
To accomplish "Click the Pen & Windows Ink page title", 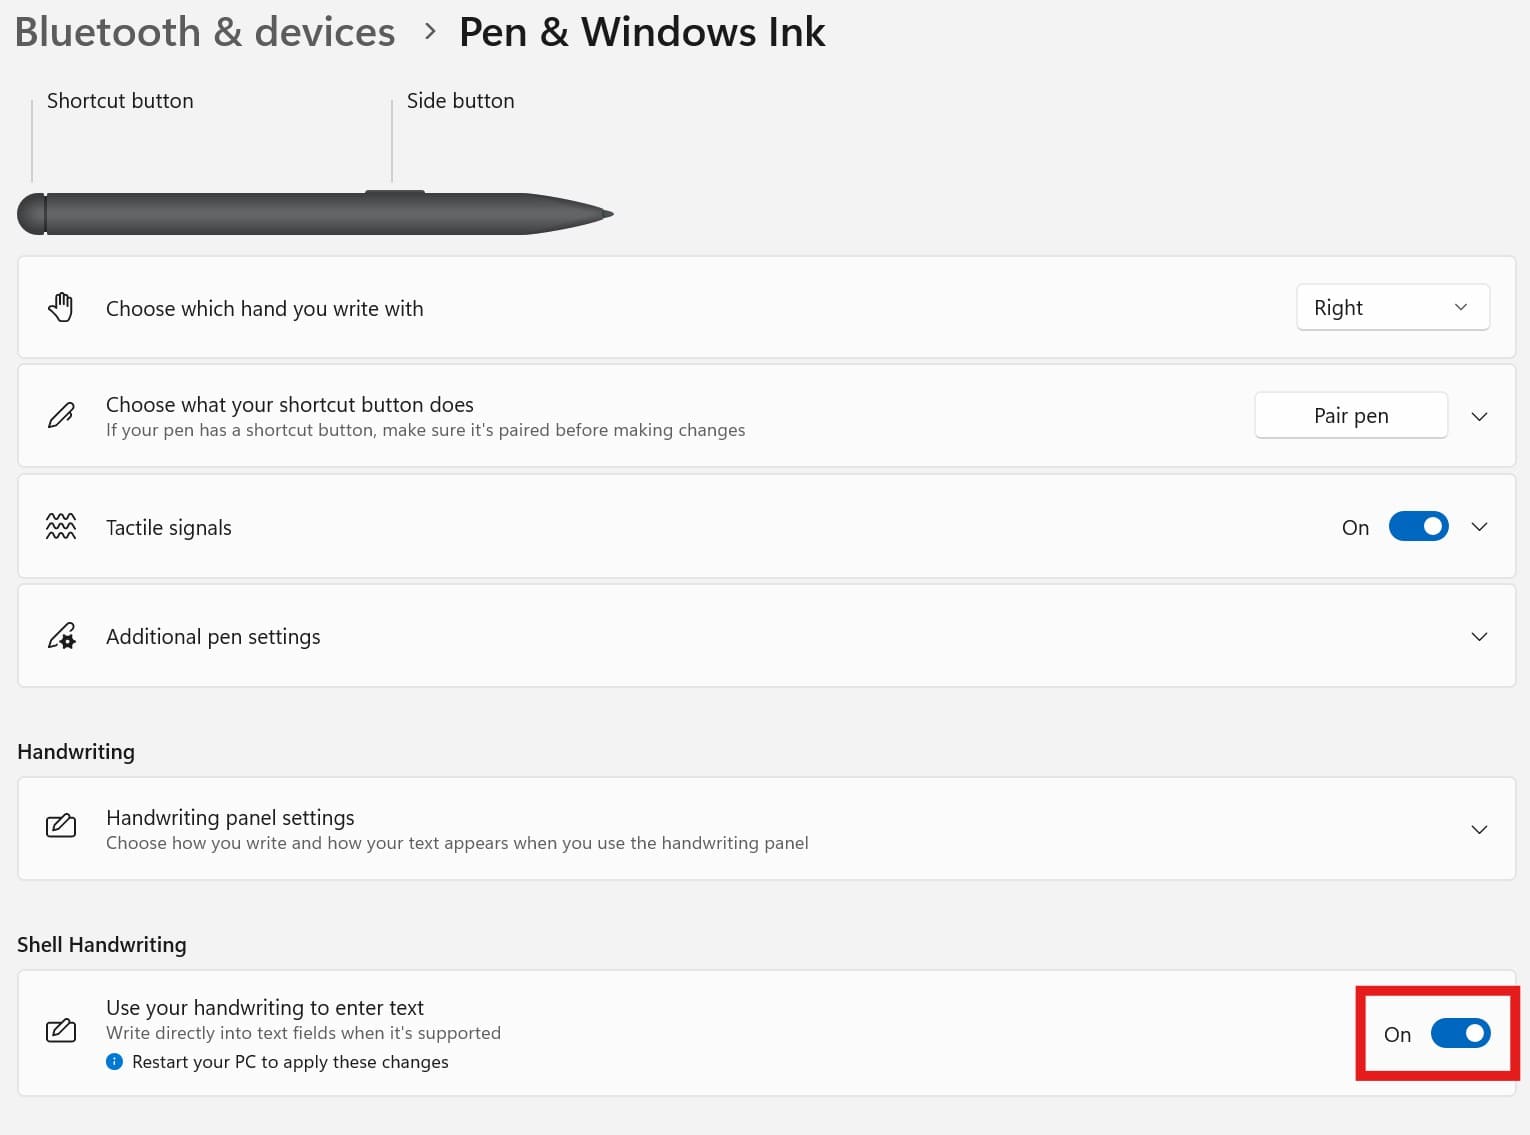I will pos(641,31).
